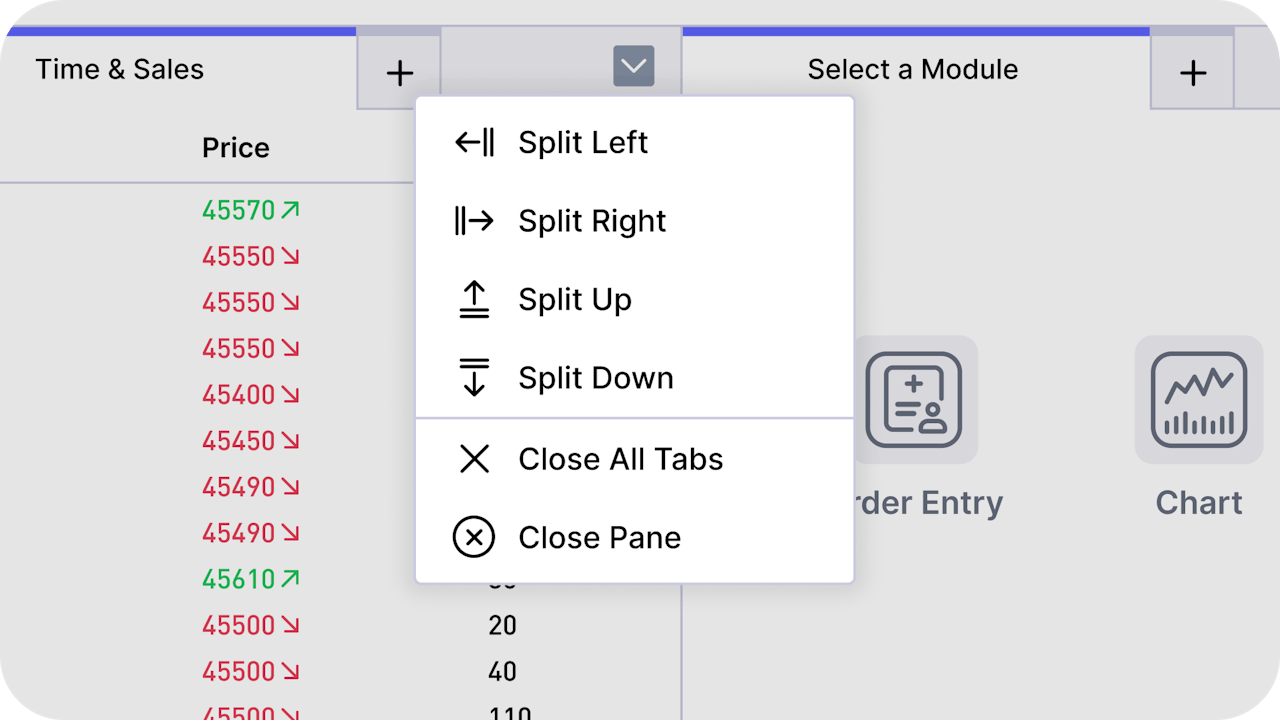Open the Order Entry module icon
Viewport: 1280px width, 720px height.
tap(914, 400)
